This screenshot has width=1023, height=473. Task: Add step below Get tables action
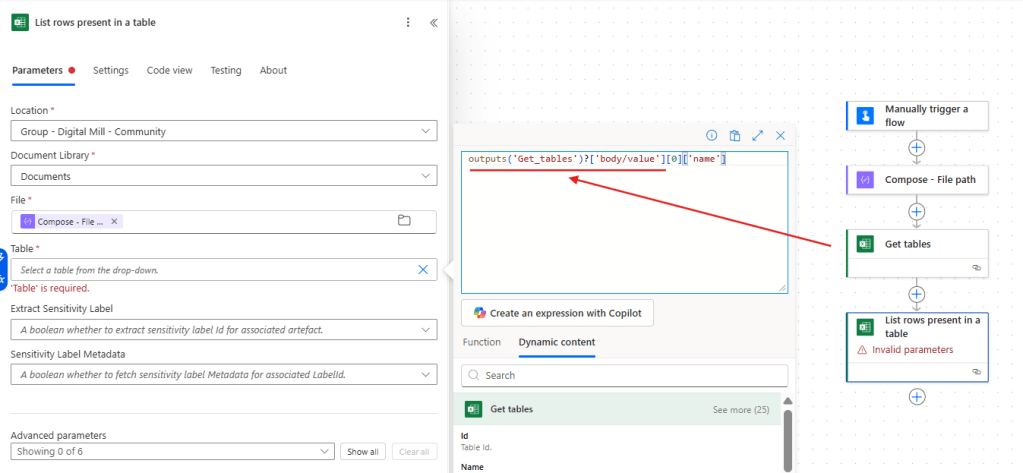[x=917, y=295]
